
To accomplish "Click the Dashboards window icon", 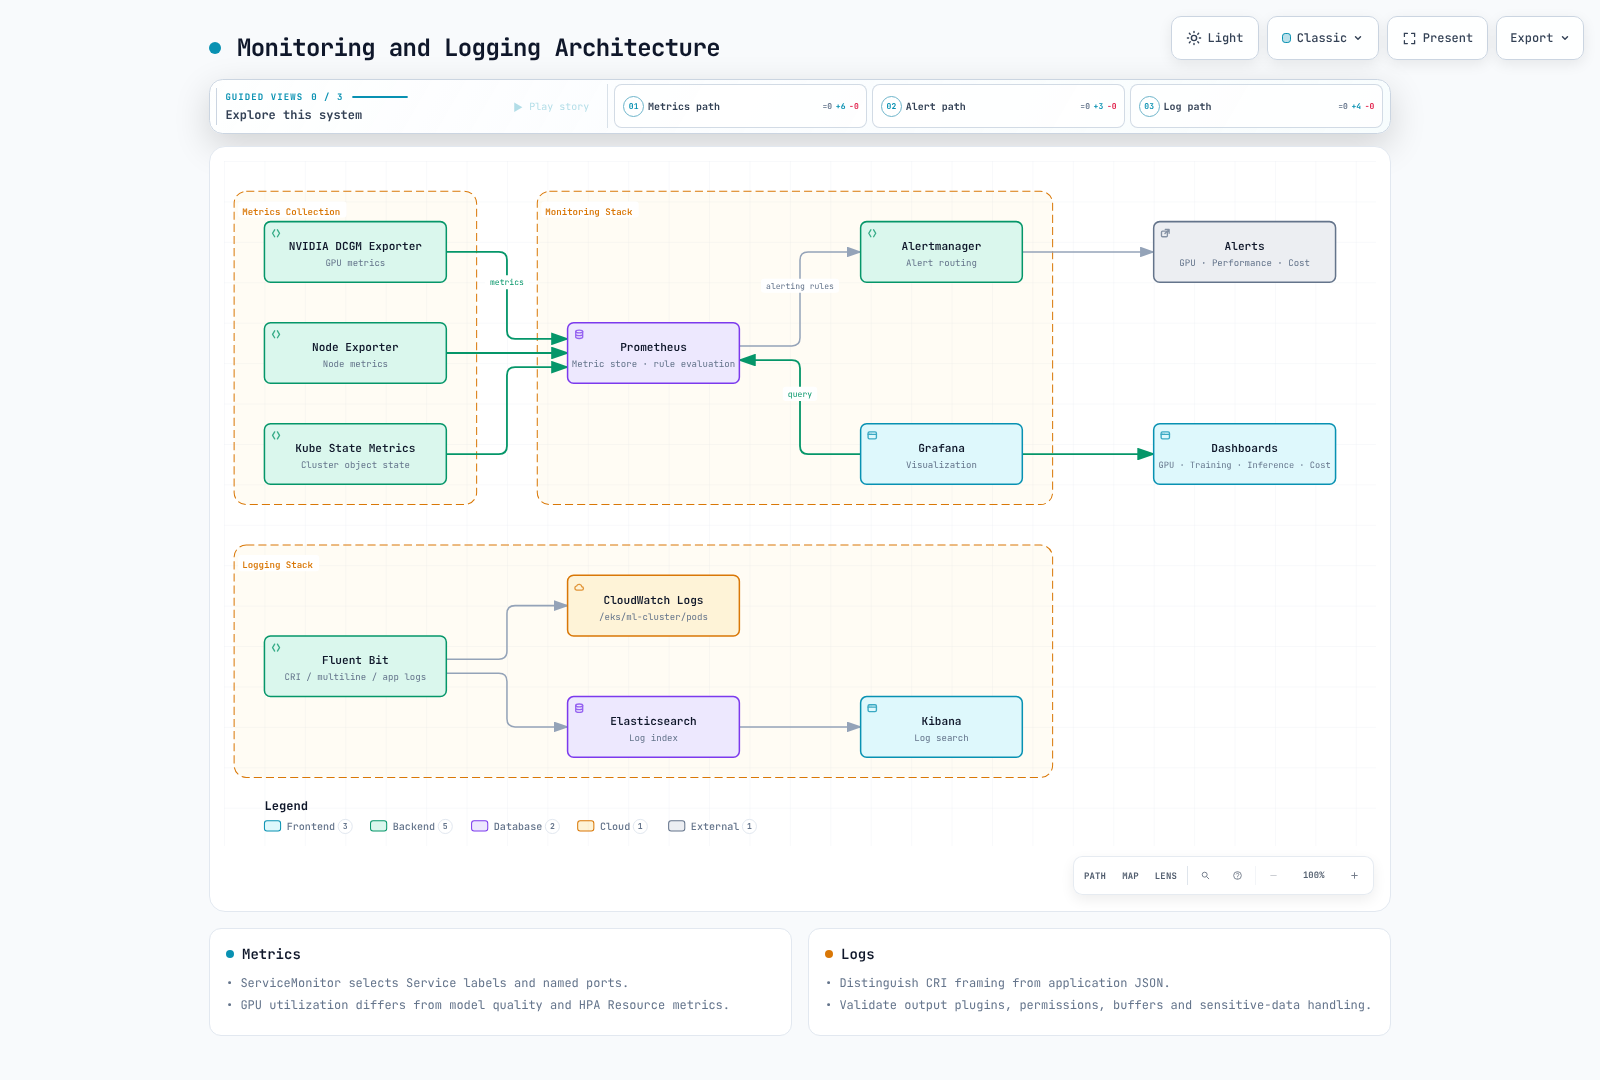I will (1165, 435).
